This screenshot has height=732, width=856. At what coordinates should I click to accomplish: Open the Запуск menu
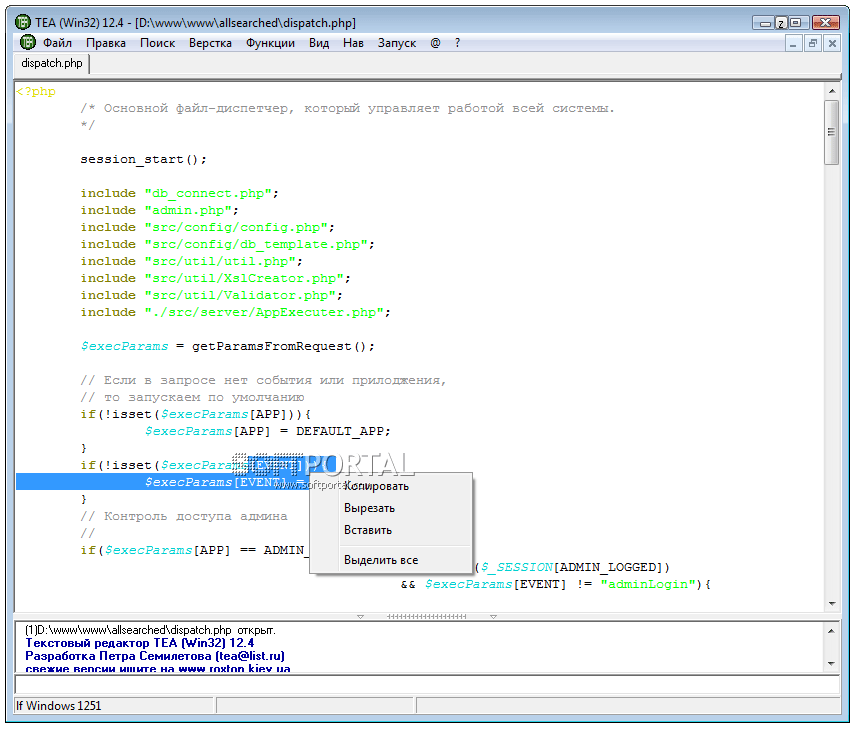coord(397,43)
